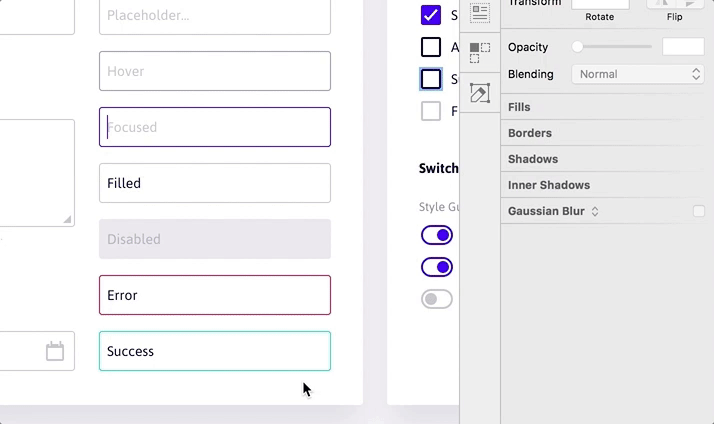The width and height of the screenshot is (714, 424).
Task: Open the Blending mode Normal dropdown
Action: [x=638, y=74]
